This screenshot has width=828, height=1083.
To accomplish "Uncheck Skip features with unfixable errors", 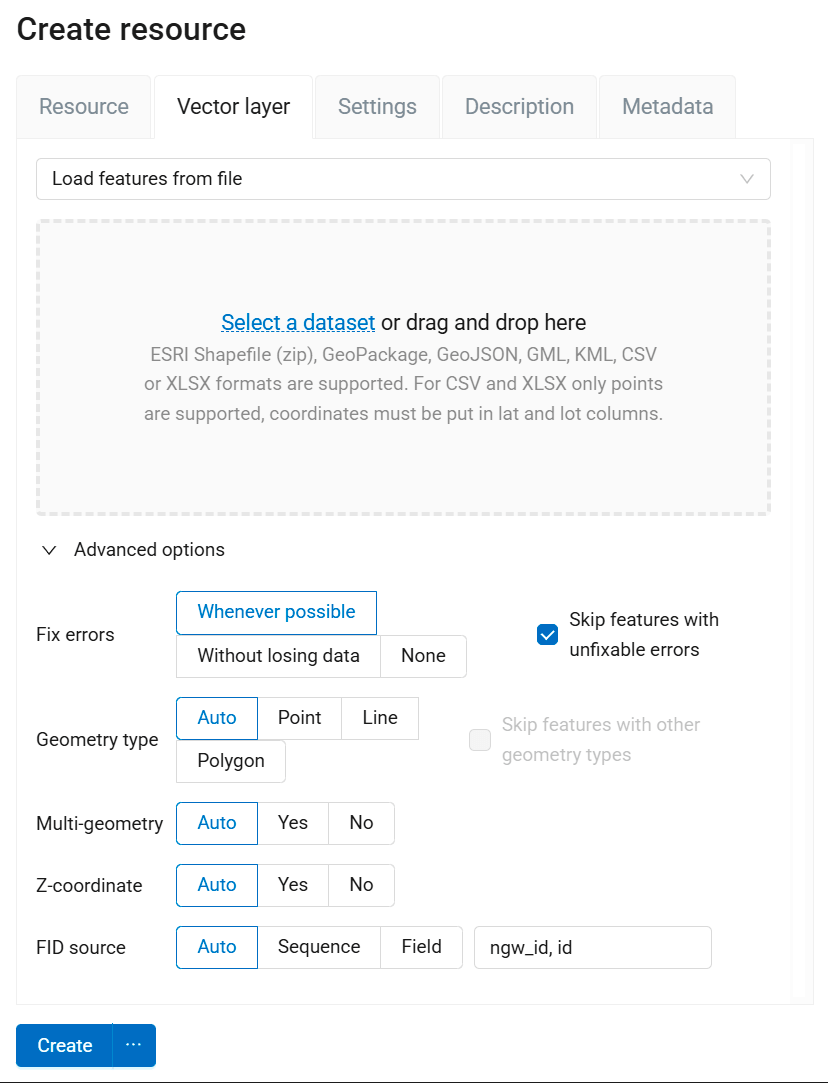I will (x=547, y=635).
